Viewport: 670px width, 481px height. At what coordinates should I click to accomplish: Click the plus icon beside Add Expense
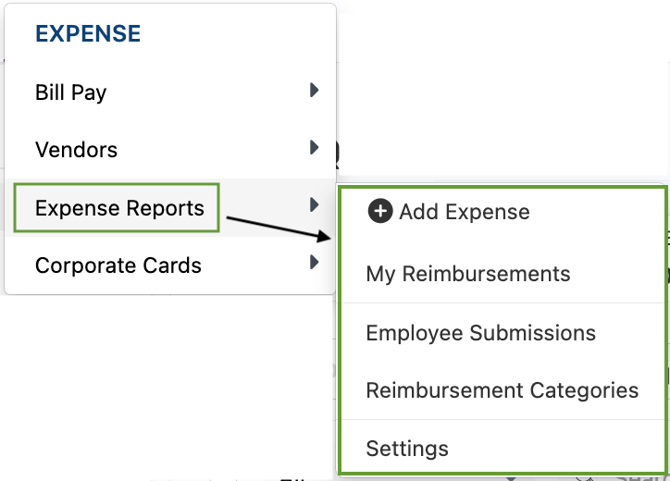click(x=380, y=211)
